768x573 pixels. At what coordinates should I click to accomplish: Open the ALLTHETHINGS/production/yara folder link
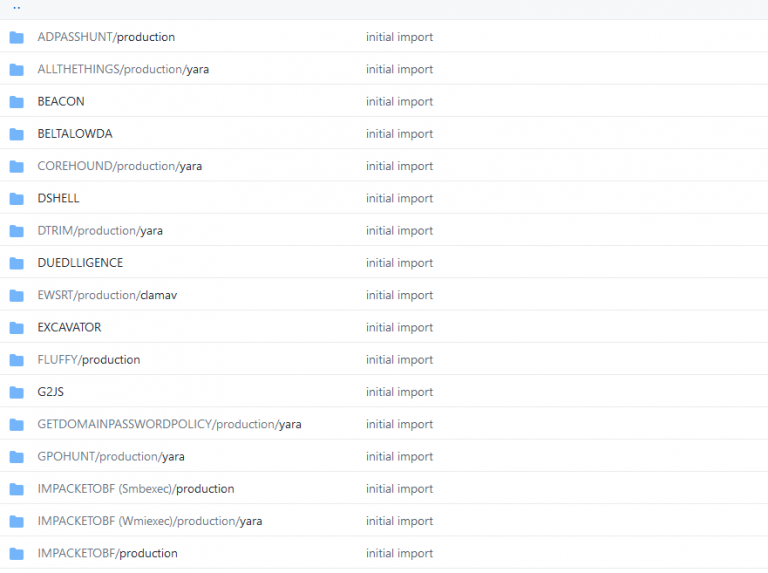pos(123,70)
